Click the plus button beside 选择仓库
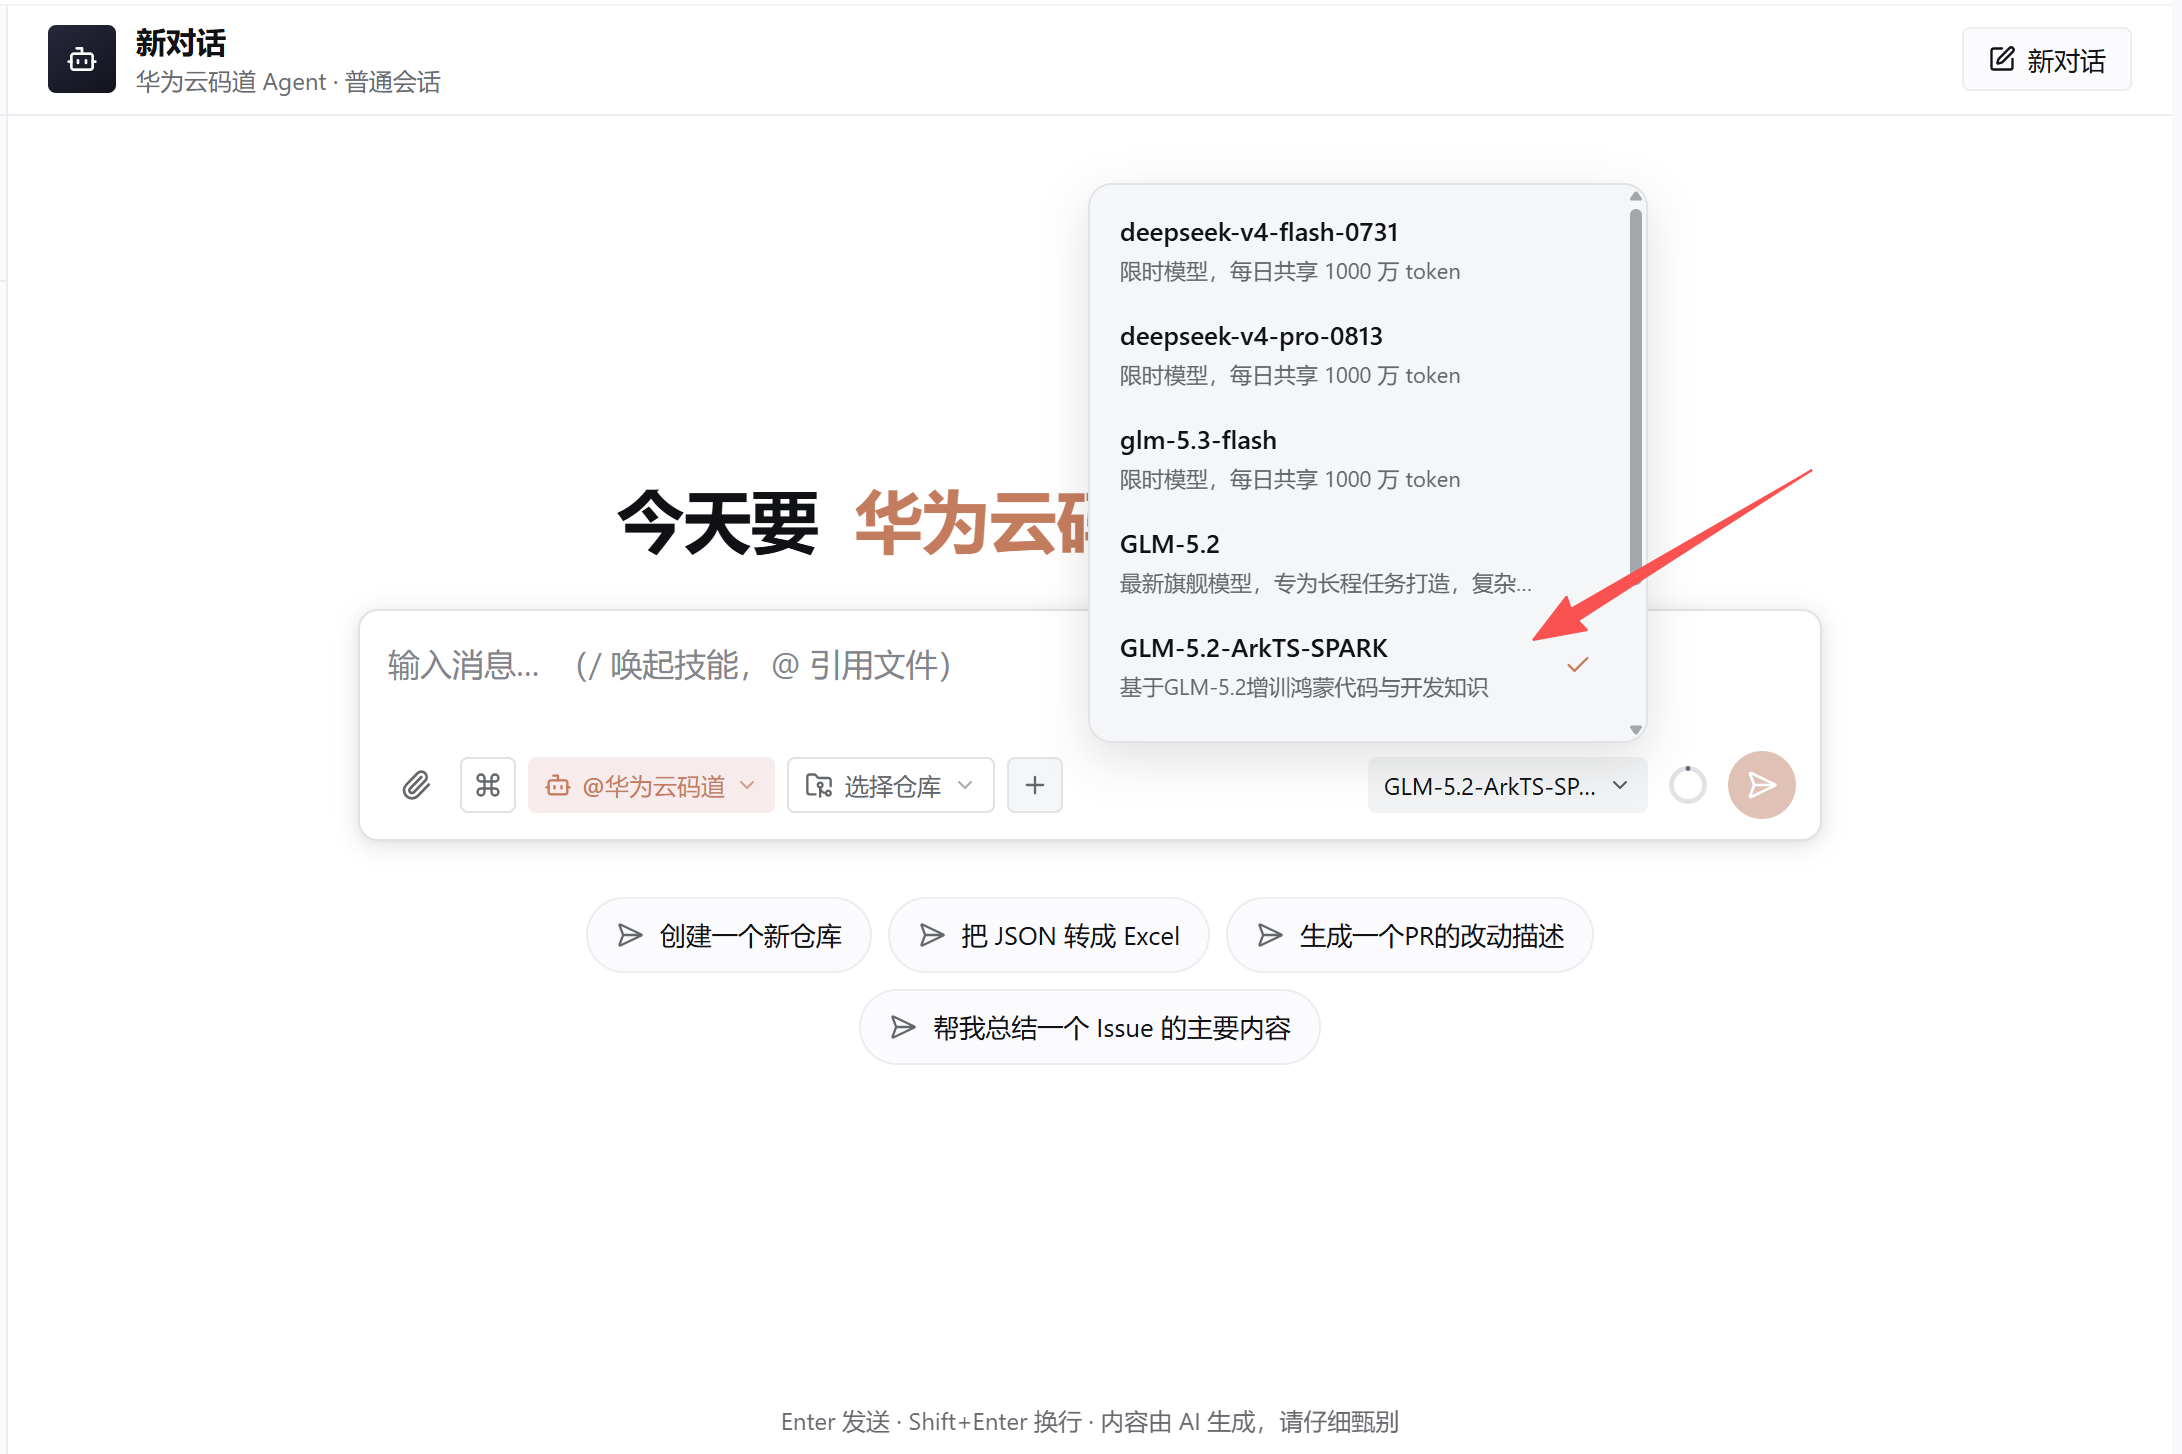The height and width of the screenshot is (1454, 2182). click(1035, 785)
